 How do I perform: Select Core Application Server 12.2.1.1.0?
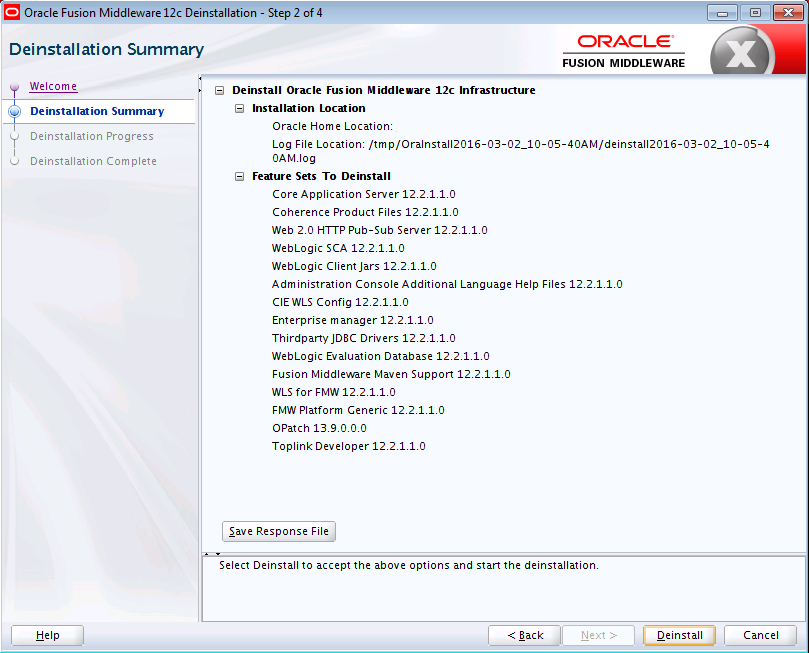(x=364, y=194)
